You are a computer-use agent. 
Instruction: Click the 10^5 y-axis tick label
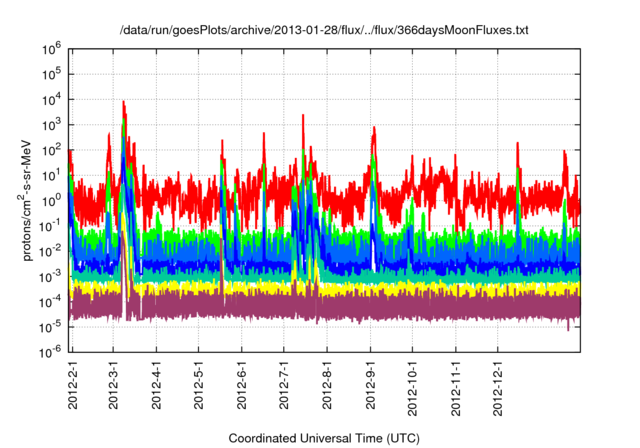tap(51, 75)
